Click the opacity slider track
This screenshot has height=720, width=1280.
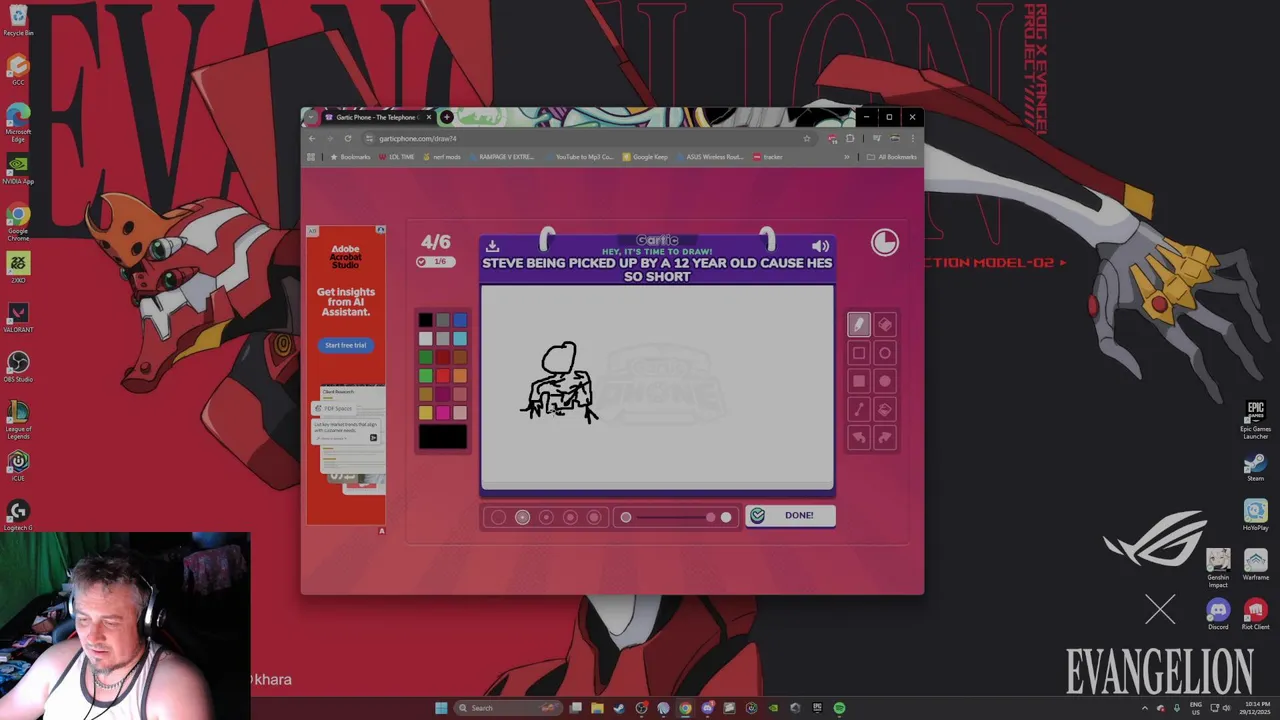pyautogui.click(x=676, y=517)
